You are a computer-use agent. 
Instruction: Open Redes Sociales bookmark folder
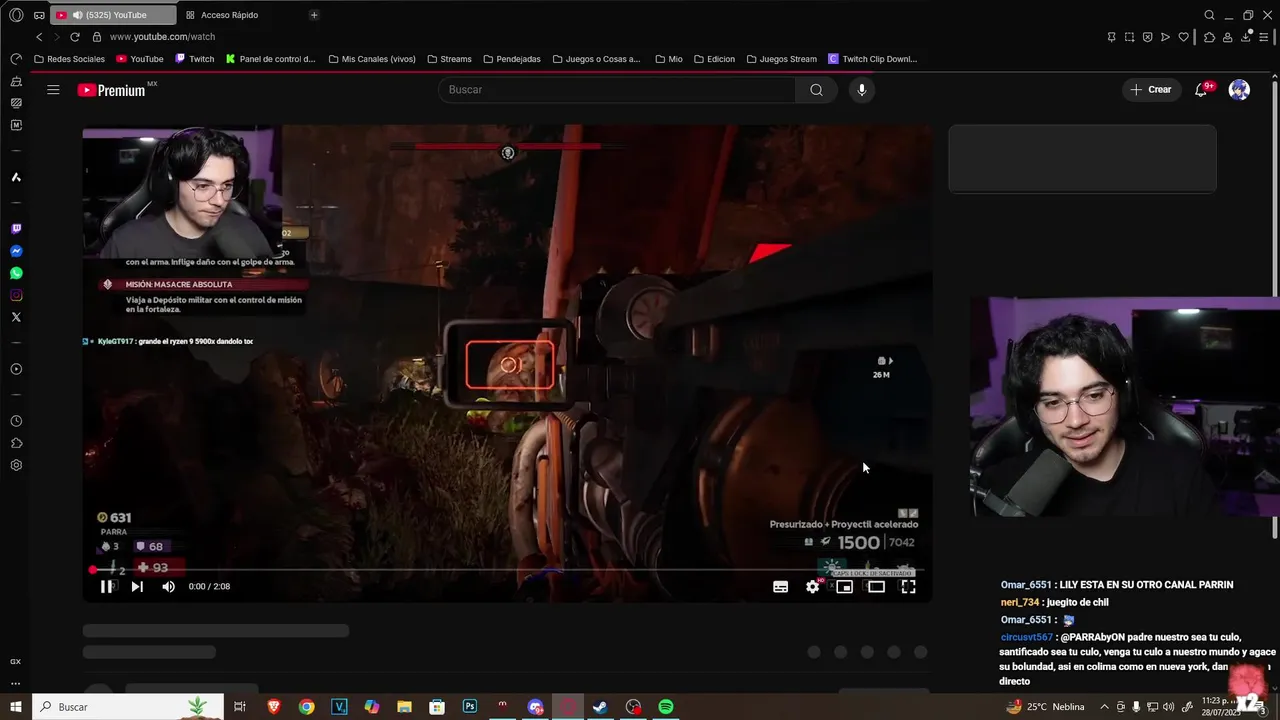click(x=69, y=59)
